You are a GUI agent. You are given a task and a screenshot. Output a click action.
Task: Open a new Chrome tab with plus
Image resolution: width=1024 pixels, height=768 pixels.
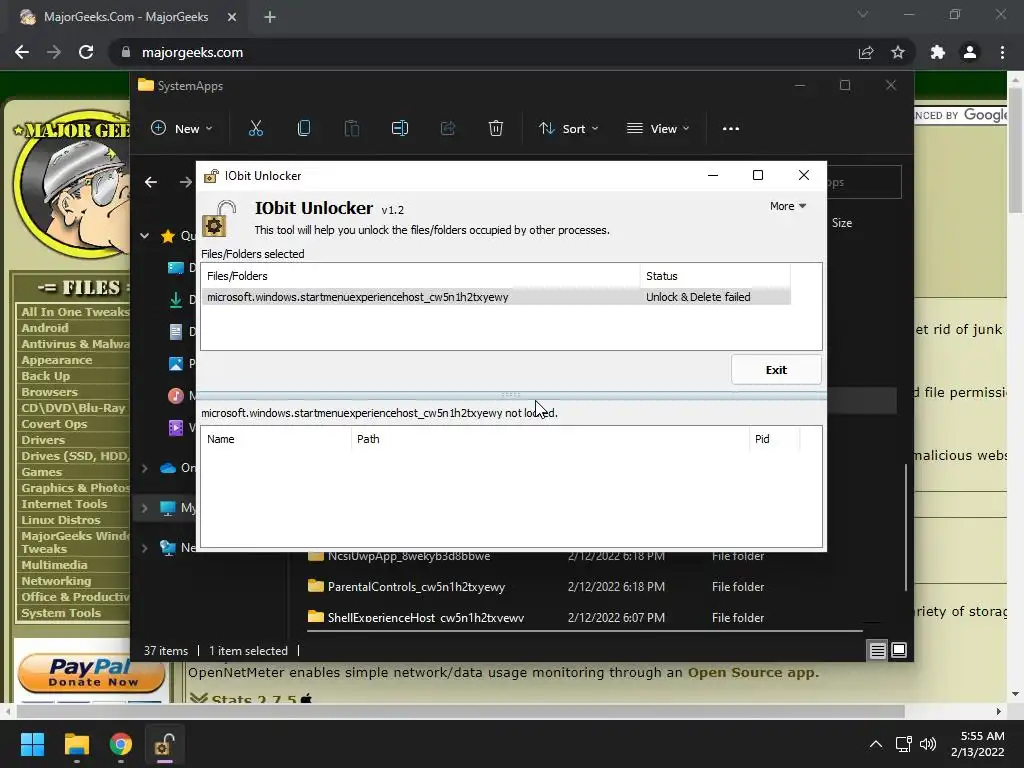[270, 17]
